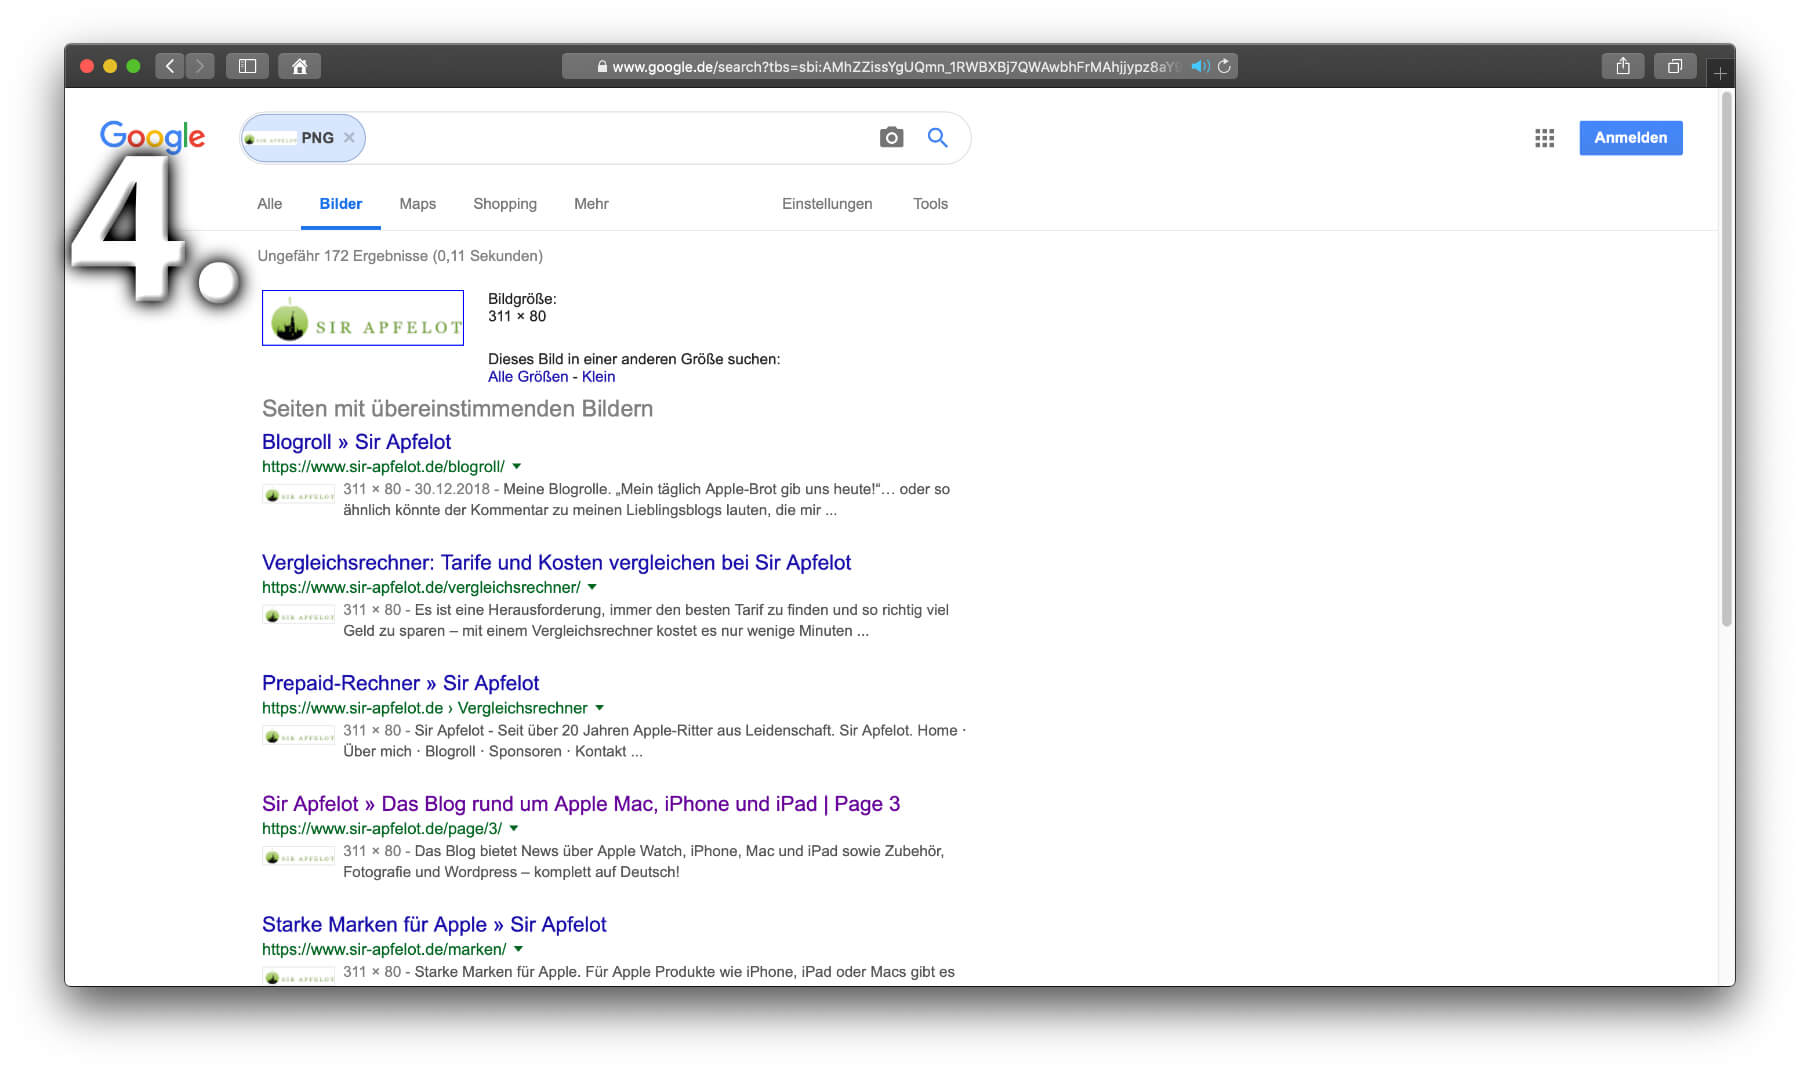Expand the arrow next to the marken URL

coord(518,949)
